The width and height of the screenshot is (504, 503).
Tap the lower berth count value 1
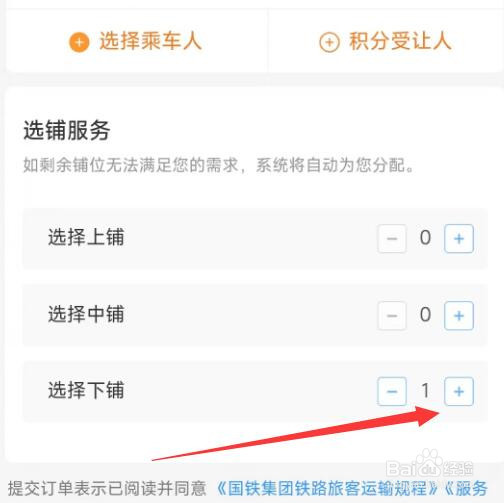425,391
